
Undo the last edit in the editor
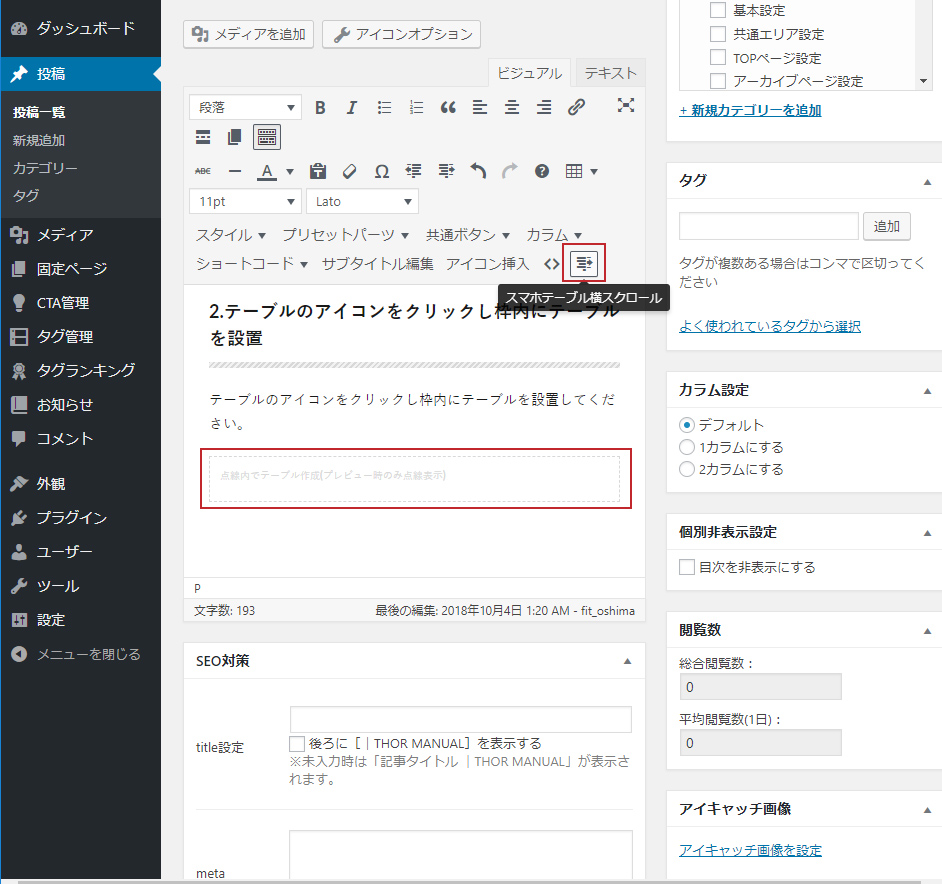click(478, 171)
